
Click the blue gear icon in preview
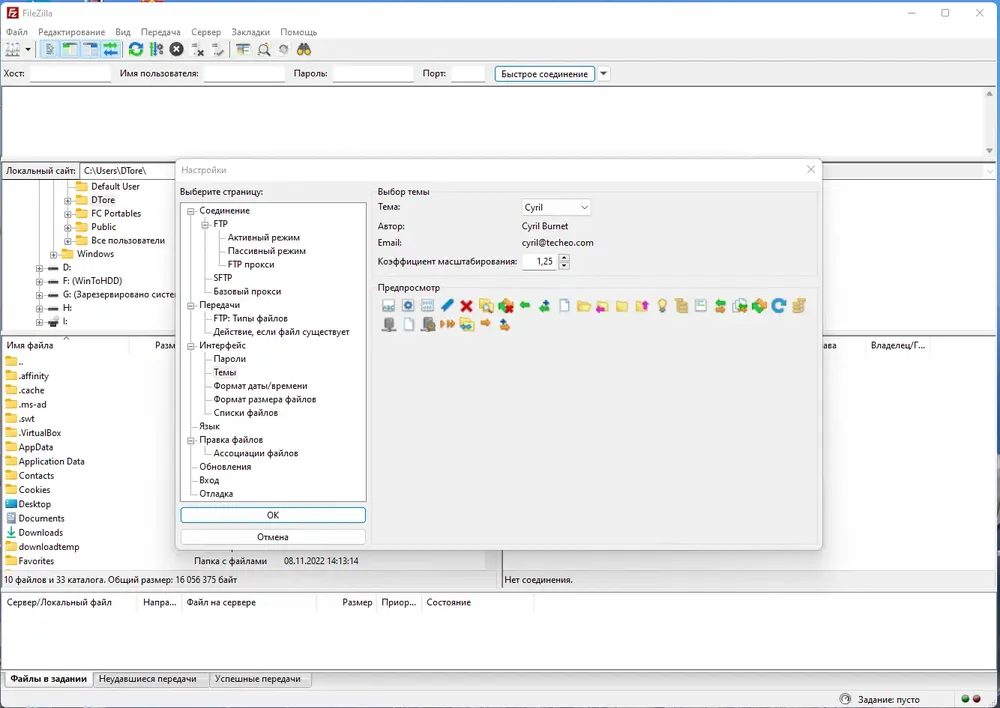pos(408,306)
